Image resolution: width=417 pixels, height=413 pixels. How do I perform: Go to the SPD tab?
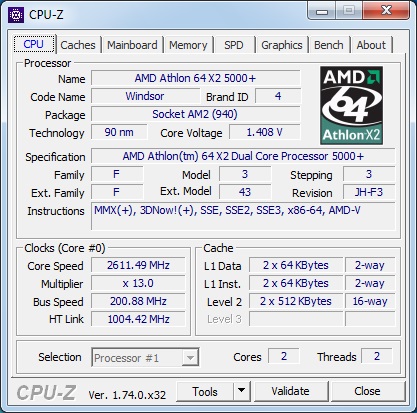pyautogui.click(x=233, y=45)
